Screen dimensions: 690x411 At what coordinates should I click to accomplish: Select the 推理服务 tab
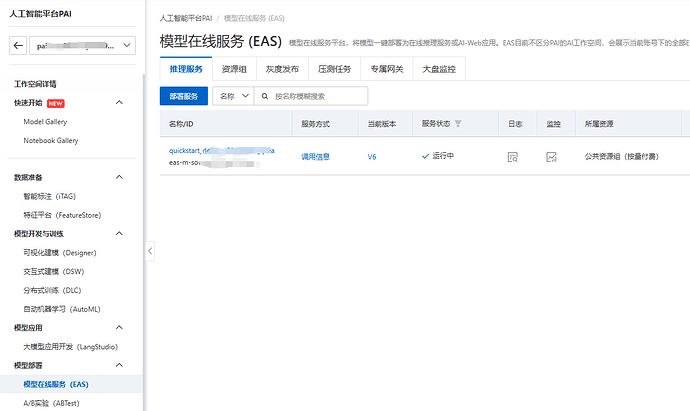[186, 69]
